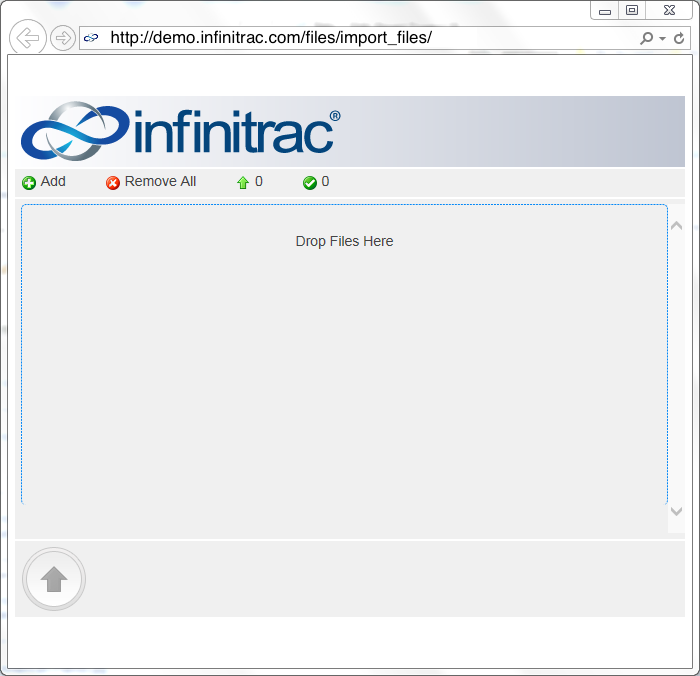Click the red Remove All cross icon

coord(113,183)
